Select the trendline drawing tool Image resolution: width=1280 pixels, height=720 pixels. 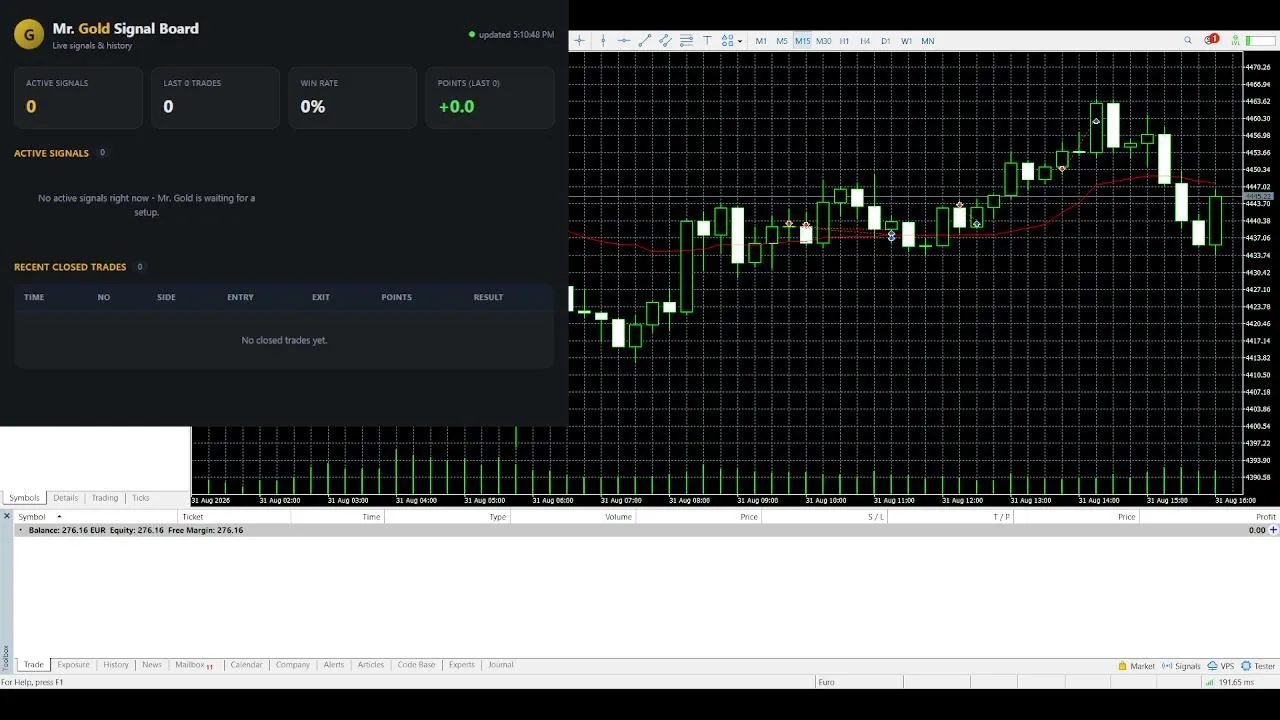click(644, 41)
